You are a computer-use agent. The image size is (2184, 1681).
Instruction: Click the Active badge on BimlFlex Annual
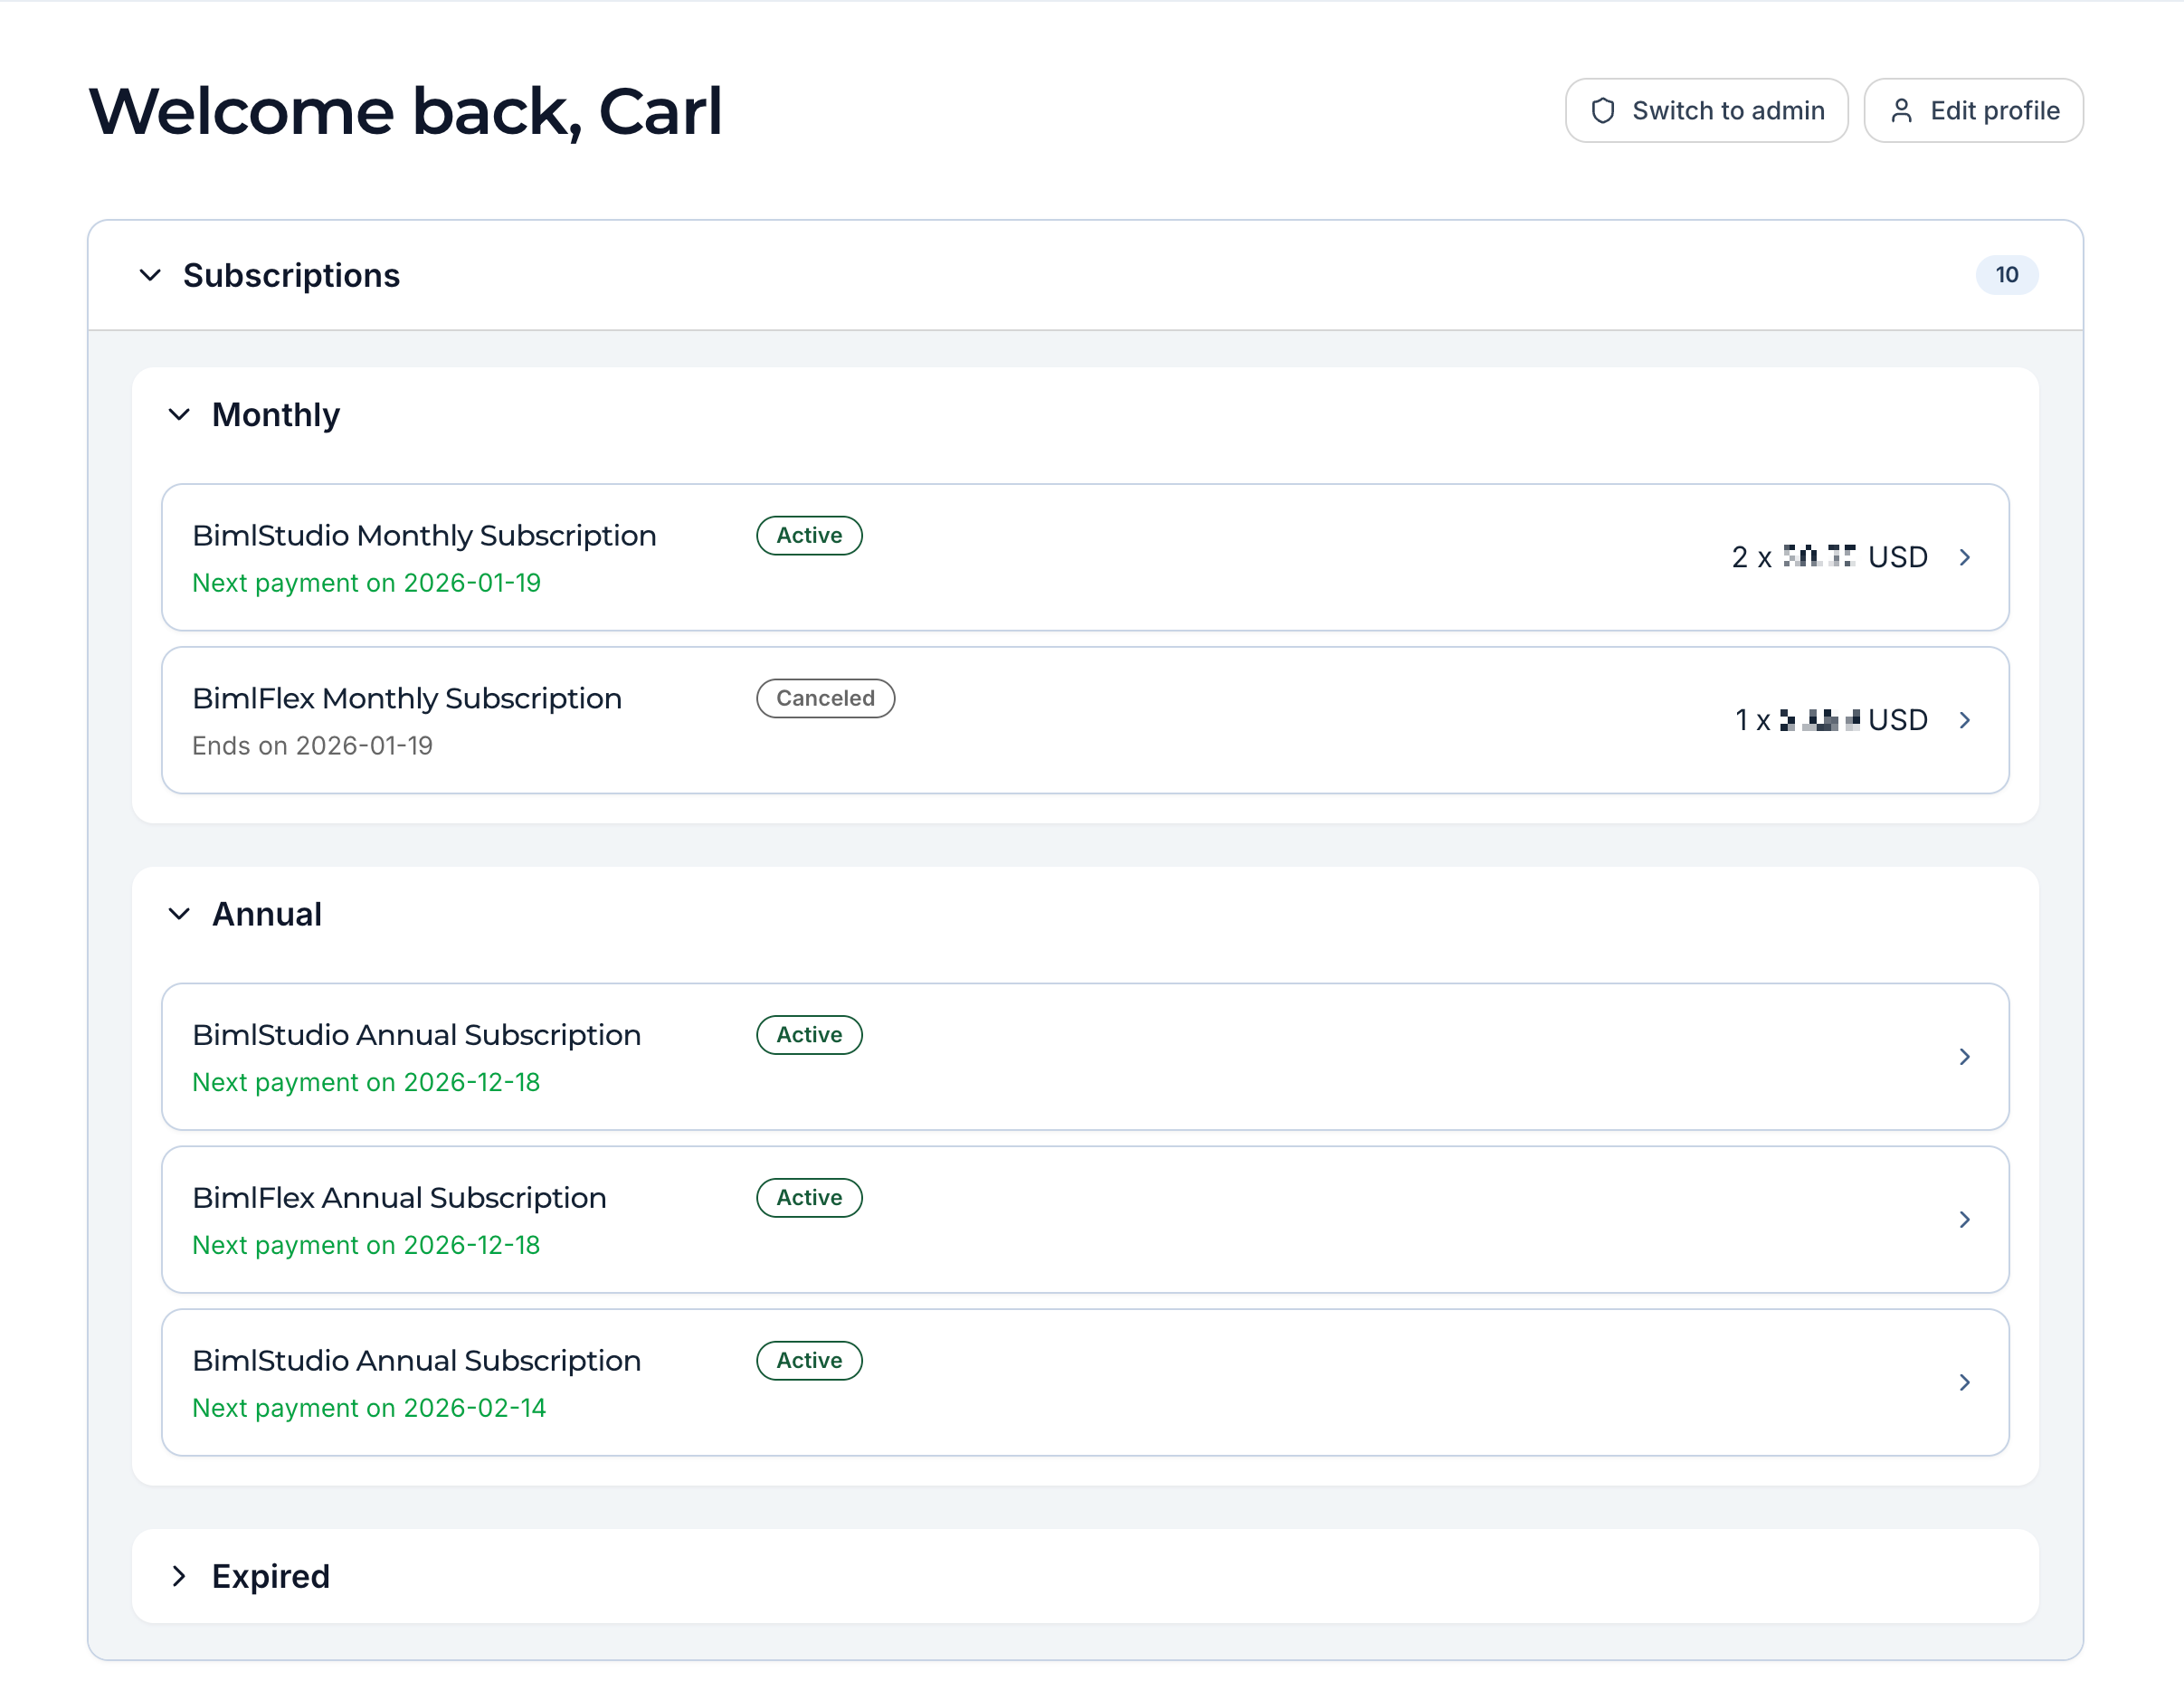pyautogui.click(x=809, y=1197)
